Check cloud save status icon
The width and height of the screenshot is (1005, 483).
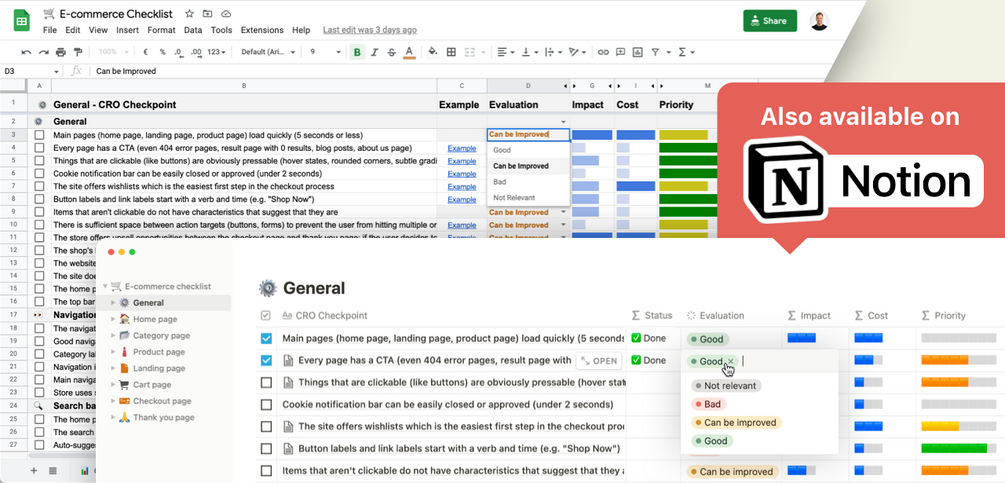pos(226,14)
